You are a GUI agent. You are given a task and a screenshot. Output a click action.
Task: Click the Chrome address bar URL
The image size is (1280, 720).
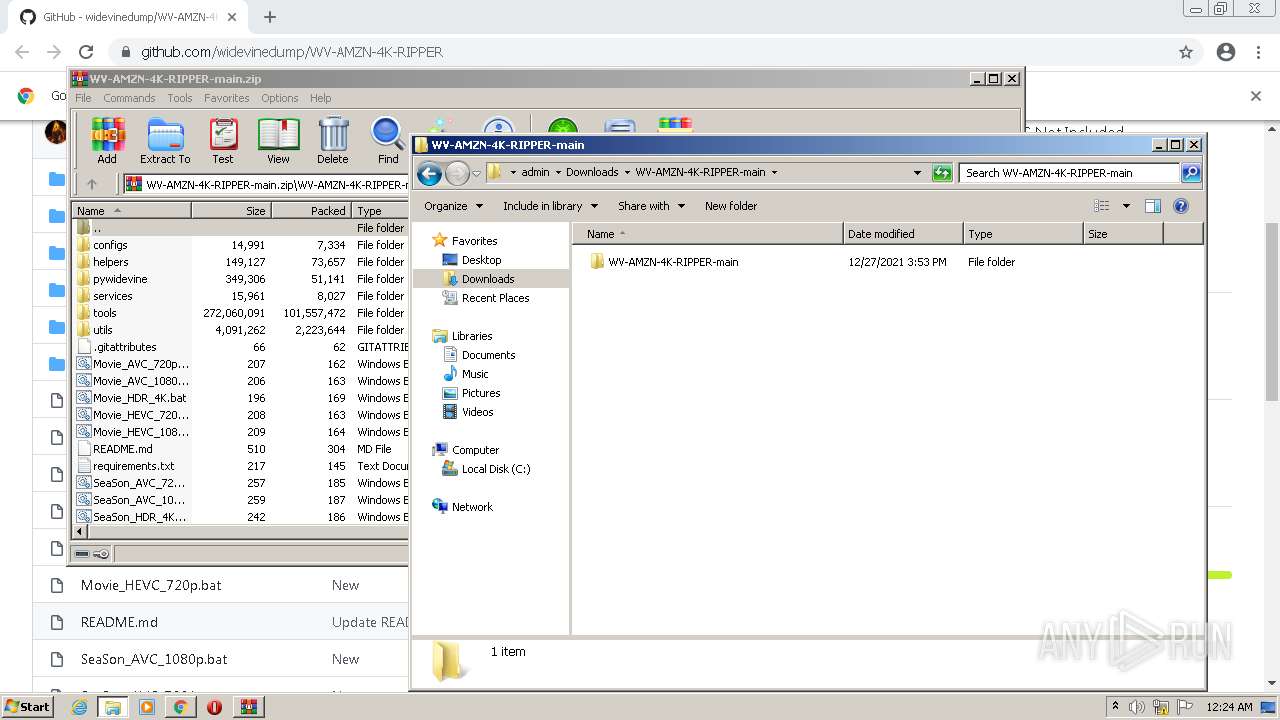pyautogui.click(x=291, y=52)
